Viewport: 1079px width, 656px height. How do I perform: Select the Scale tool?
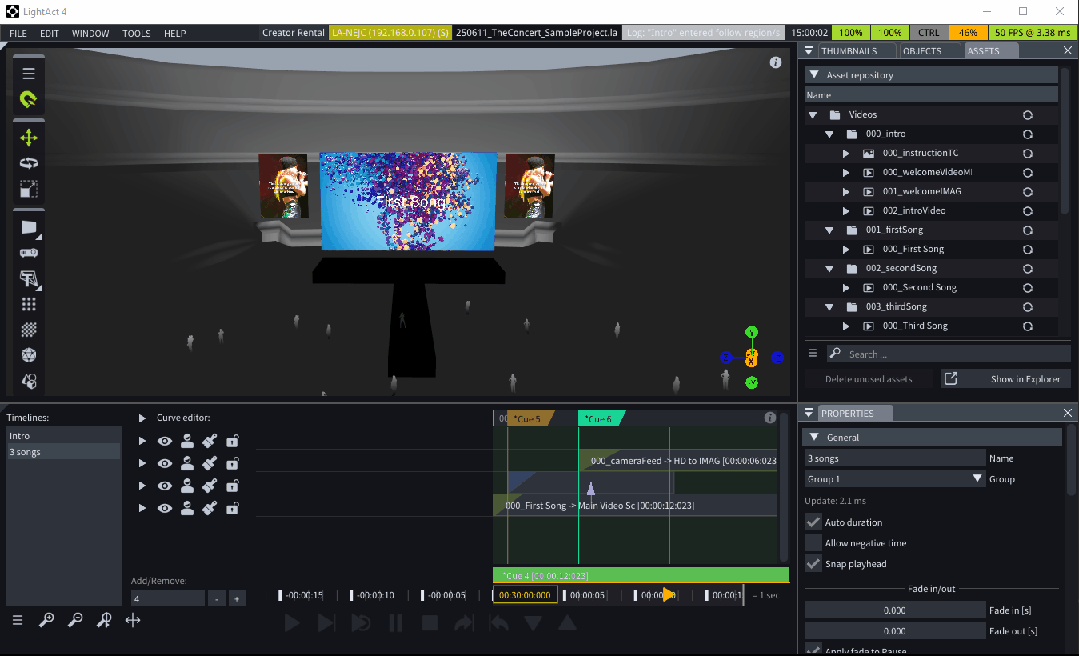[x=28, y=189]
